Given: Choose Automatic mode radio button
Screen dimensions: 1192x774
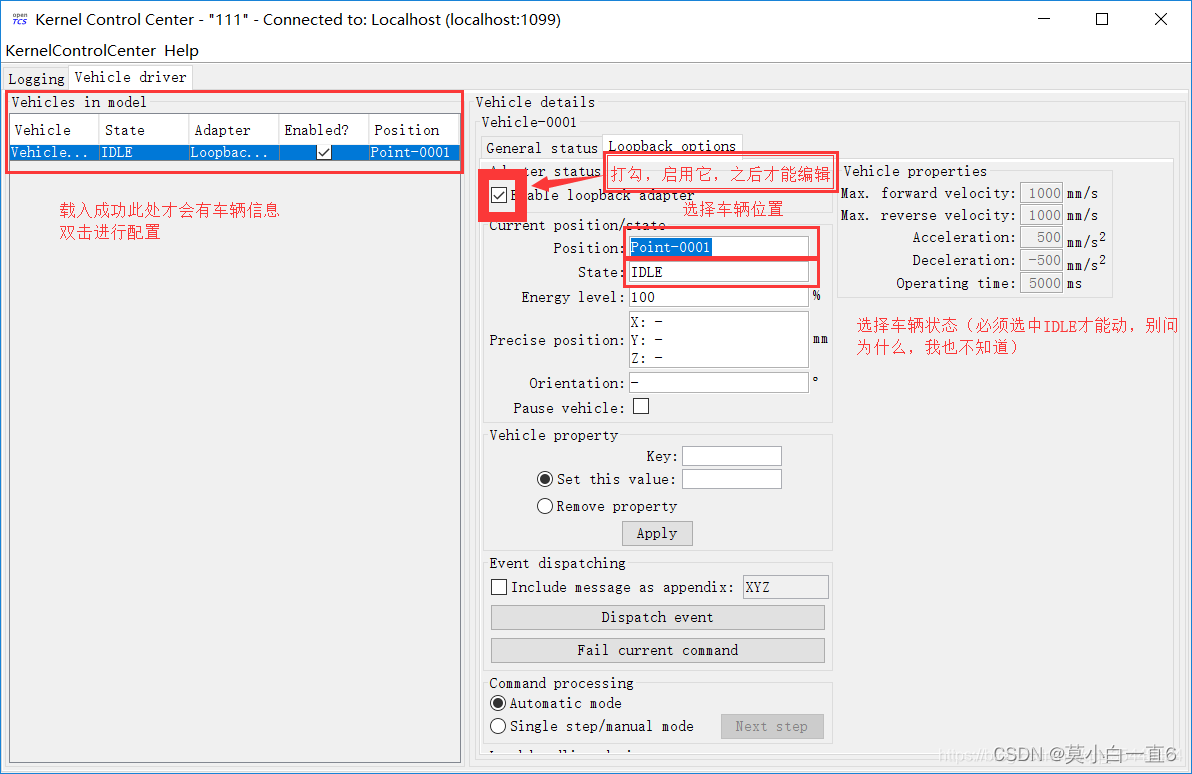Looking at the screenshot, I should (498, 703).
